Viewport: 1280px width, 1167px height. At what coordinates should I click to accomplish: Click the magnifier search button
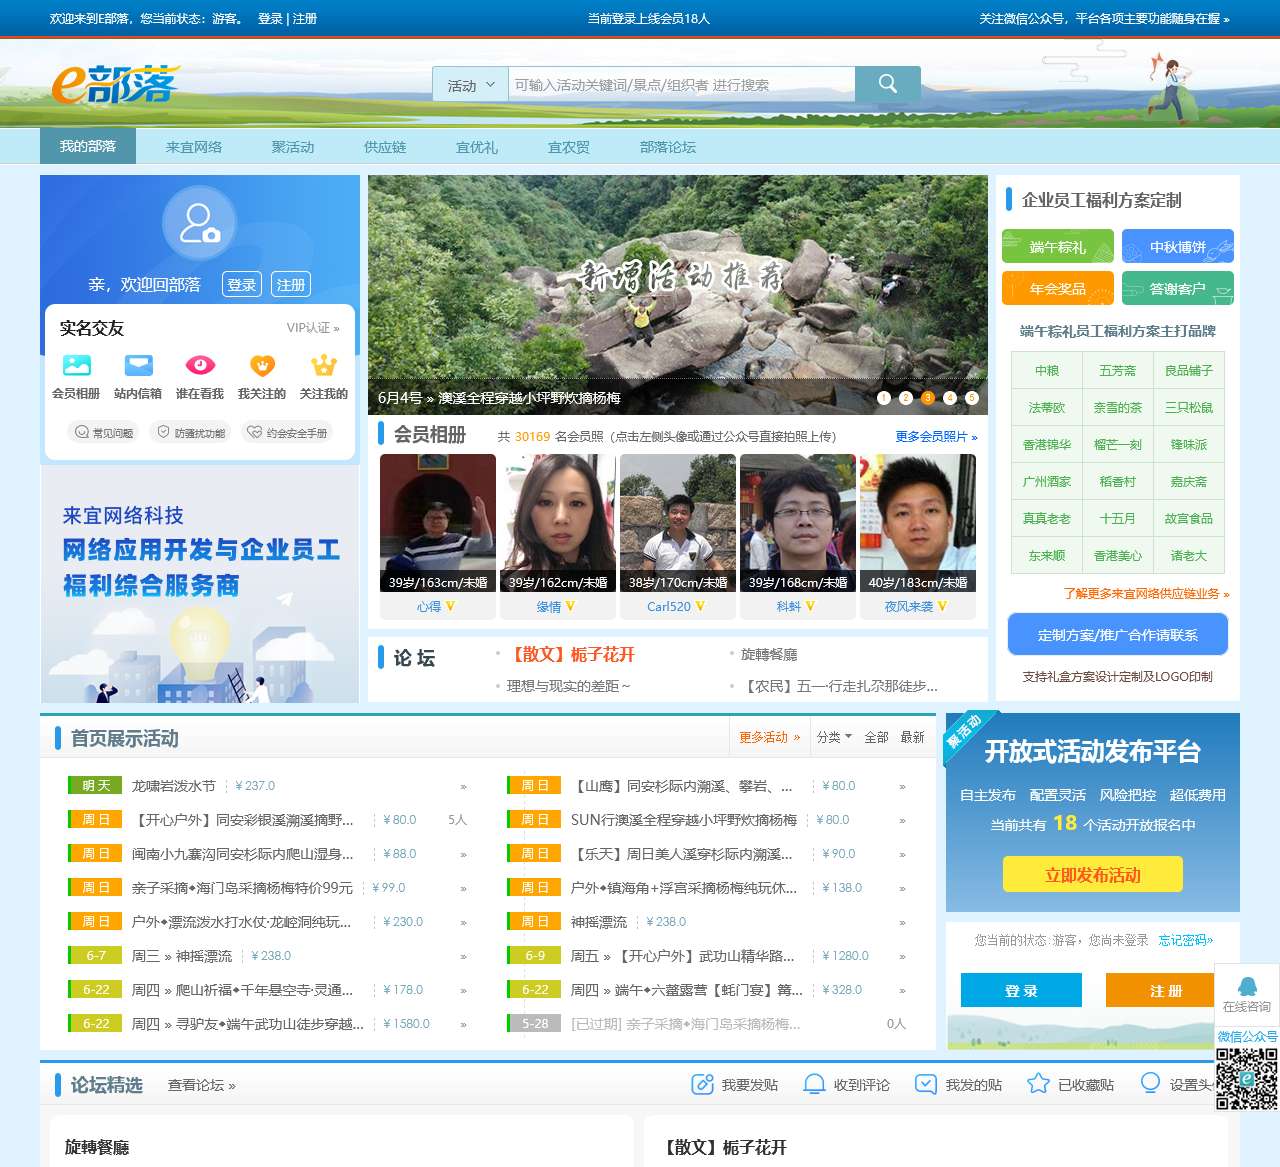pos(888,84)
